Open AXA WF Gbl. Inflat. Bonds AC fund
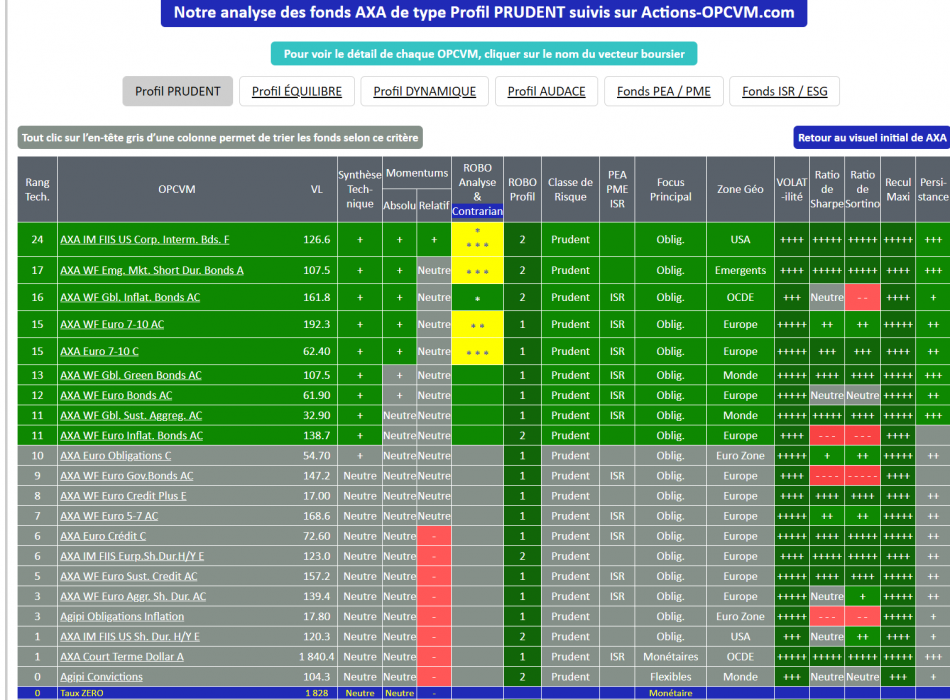This screenshot has width=950, height=700. (x=130, y=297)
